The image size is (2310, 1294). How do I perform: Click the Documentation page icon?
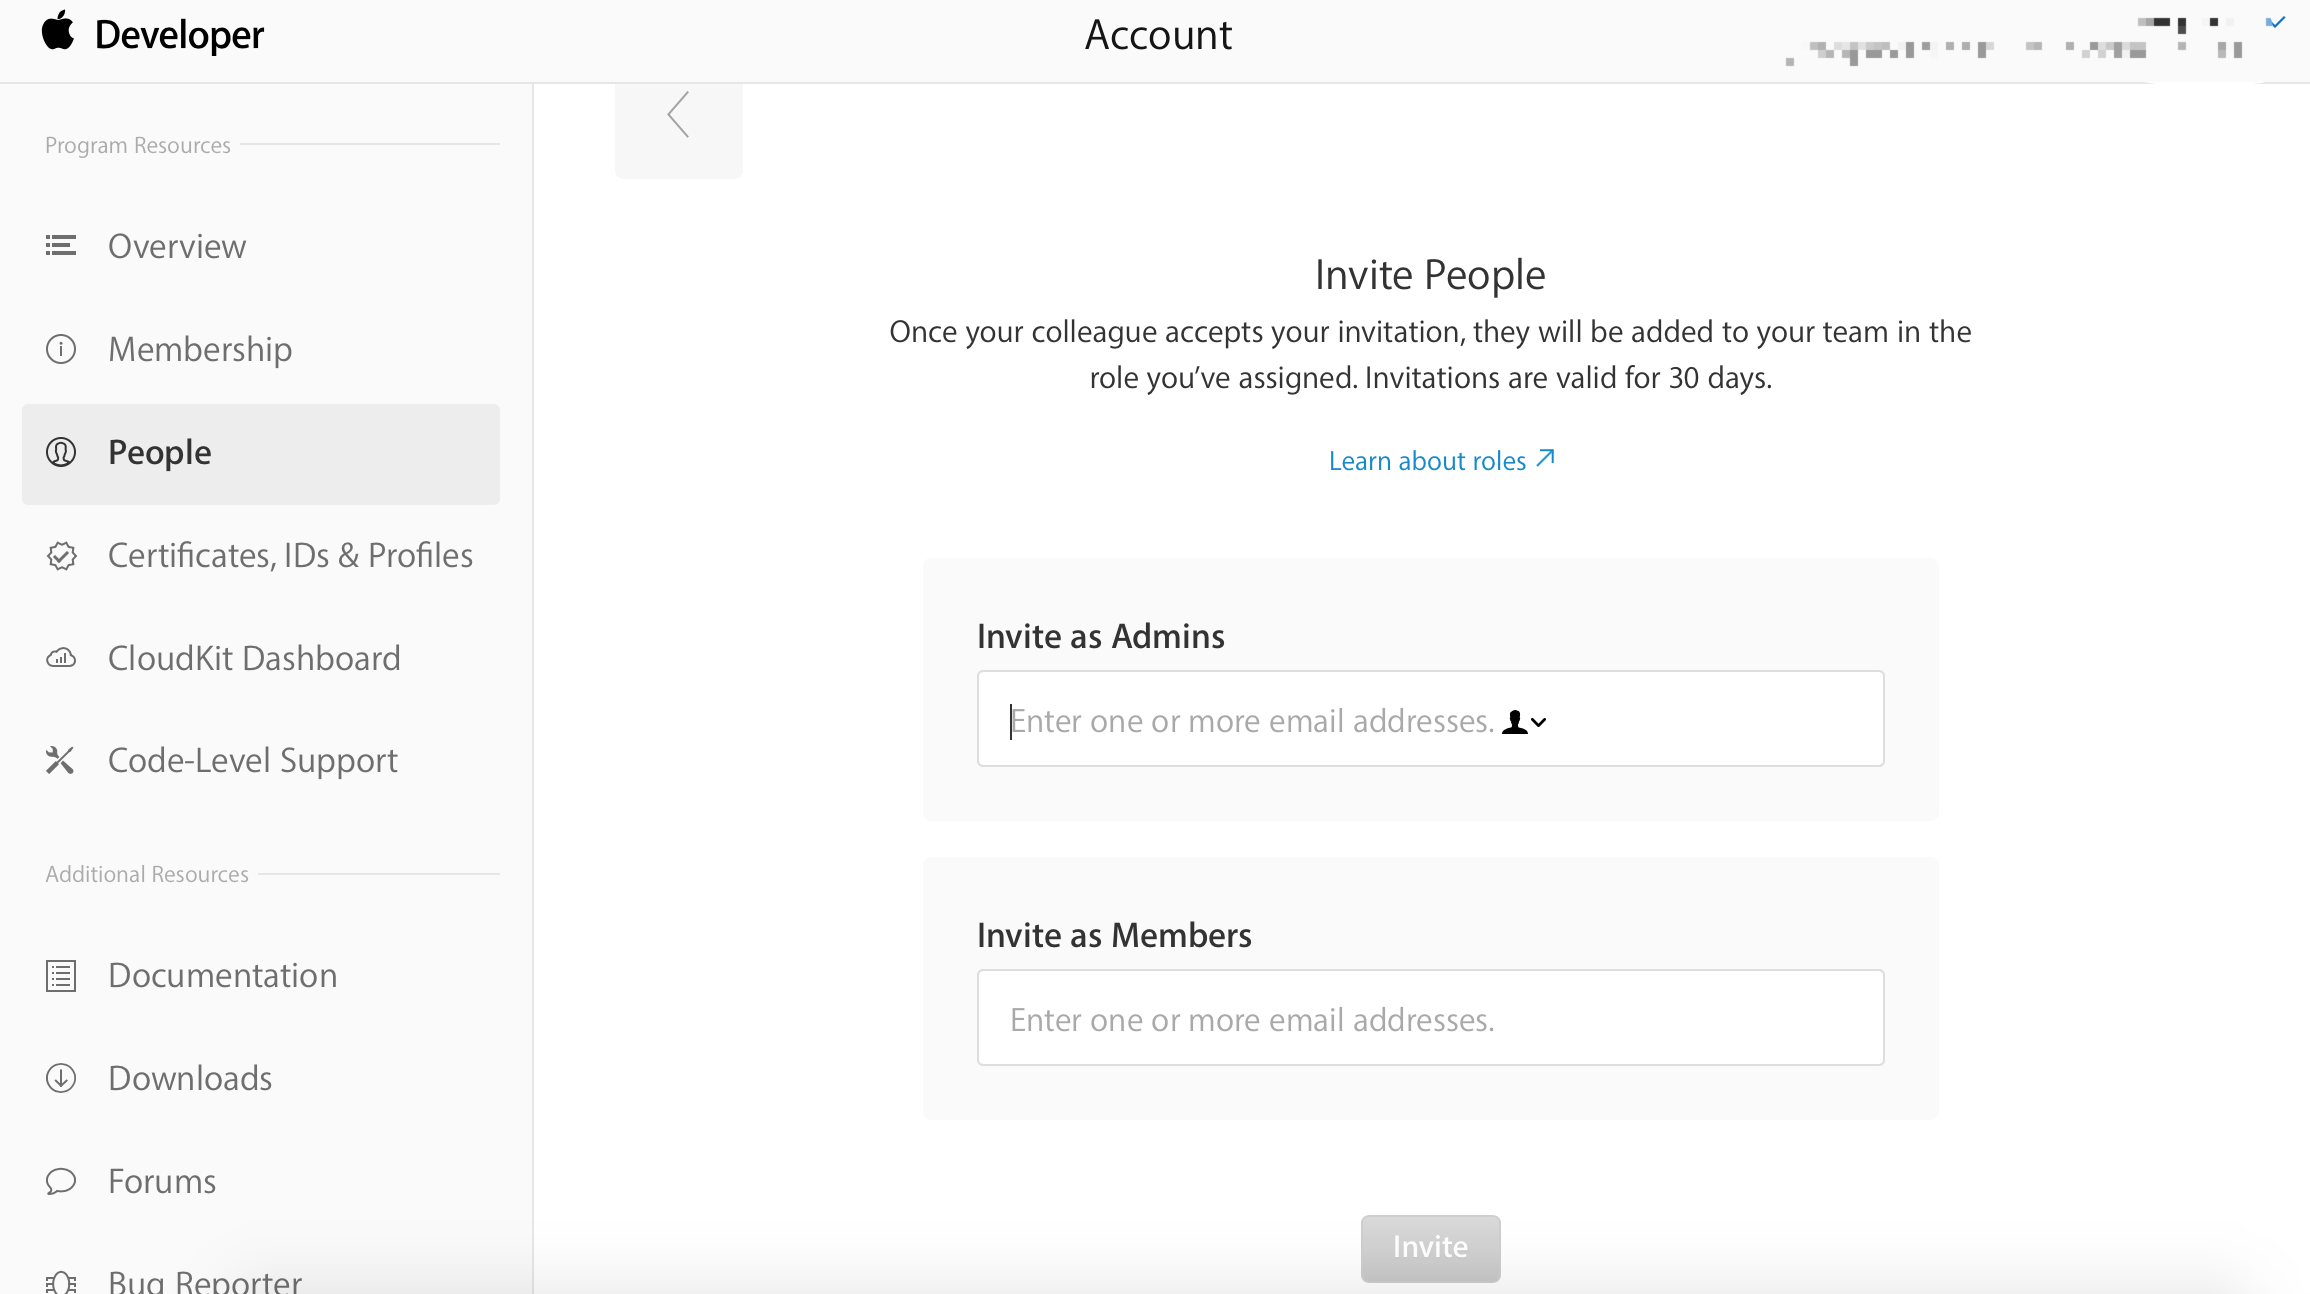click(61, 975)
